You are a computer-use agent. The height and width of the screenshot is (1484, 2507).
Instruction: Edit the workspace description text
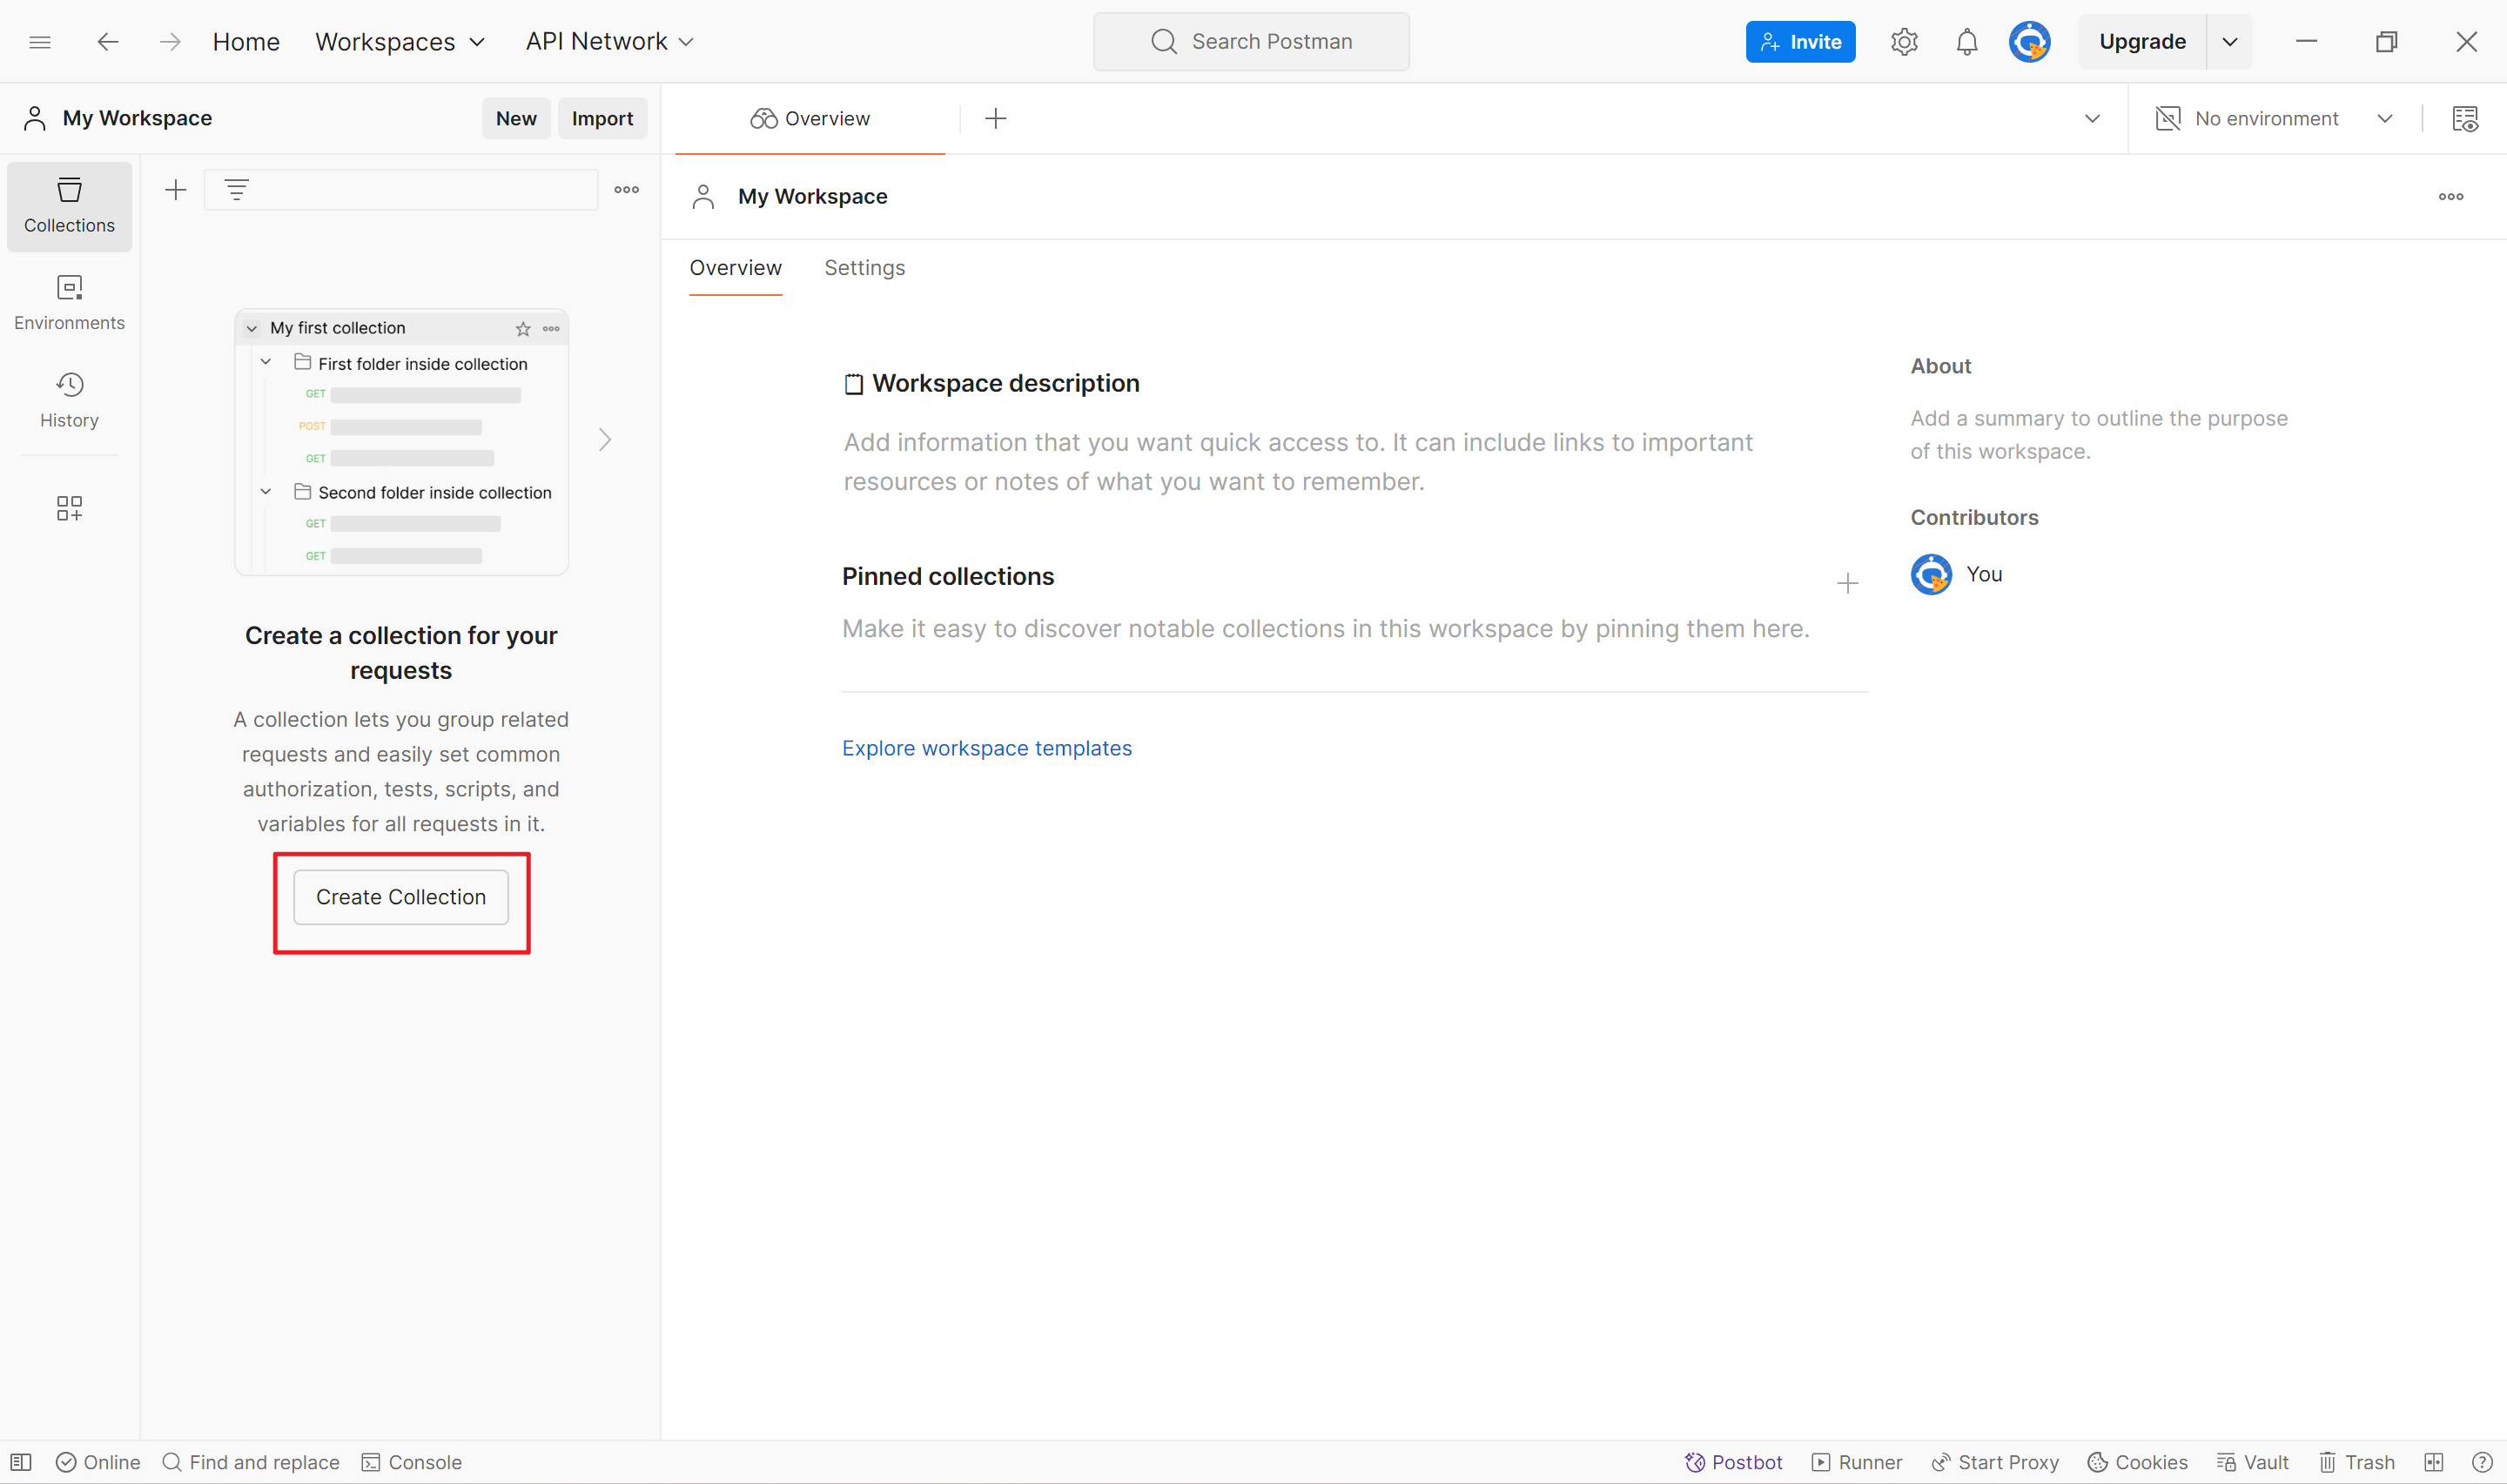pyautogui.click(x=1298, y=462)
